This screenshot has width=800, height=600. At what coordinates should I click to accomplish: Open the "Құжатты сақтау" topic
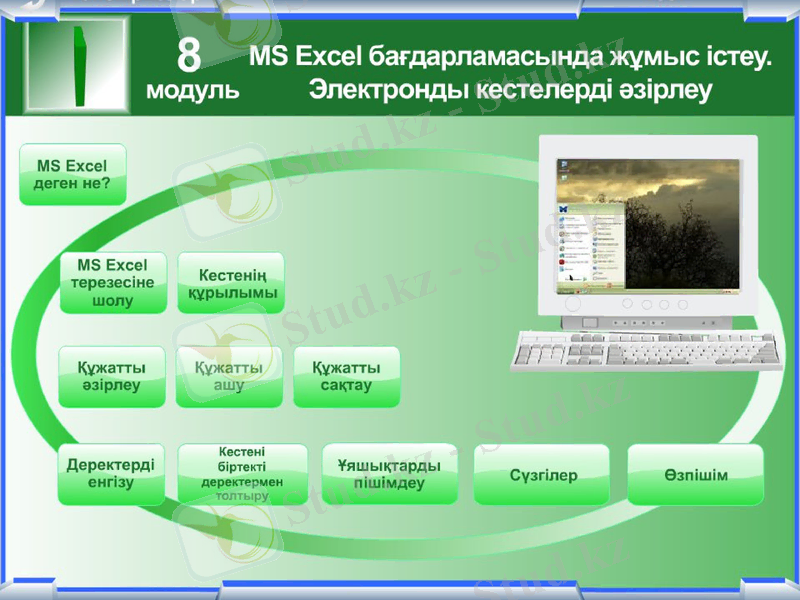[x=345, y=377]
